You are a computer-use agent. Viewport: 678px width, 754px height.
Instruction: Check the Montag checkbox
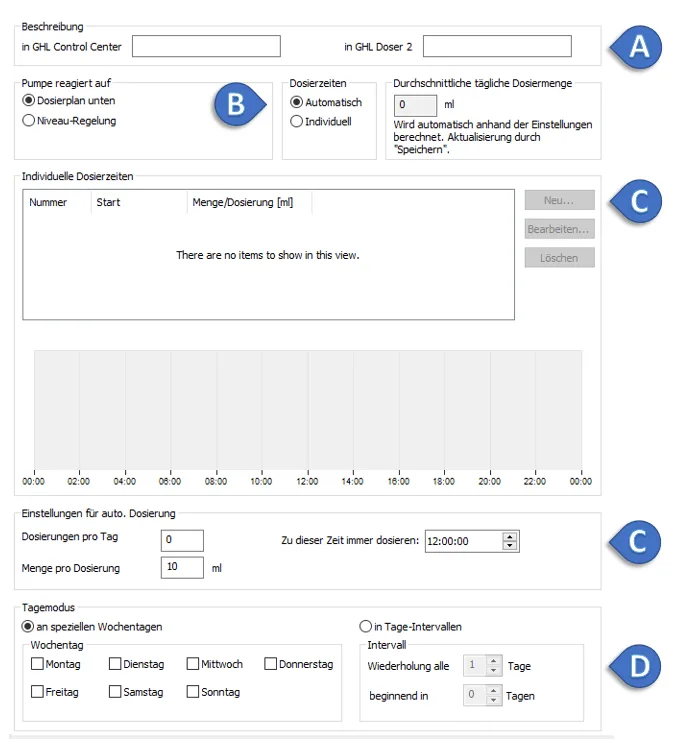point(37,664)
